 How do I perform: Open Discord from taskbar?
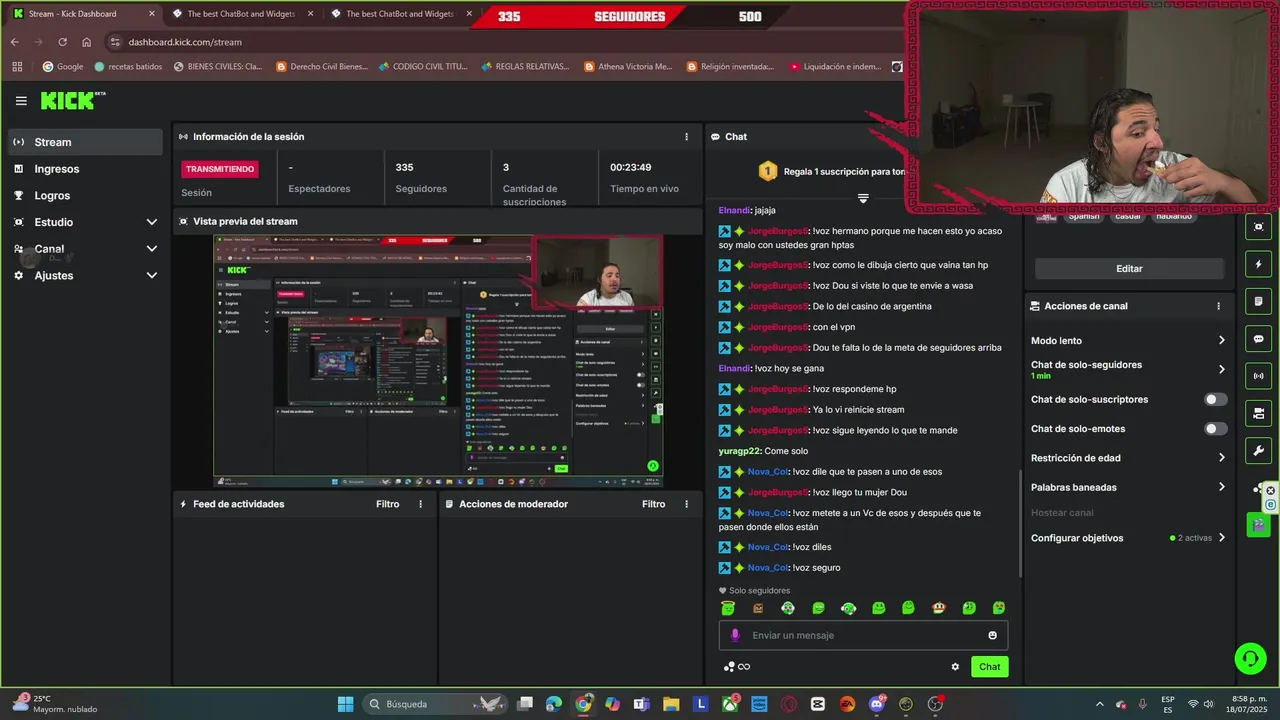(x=877, y=704)
